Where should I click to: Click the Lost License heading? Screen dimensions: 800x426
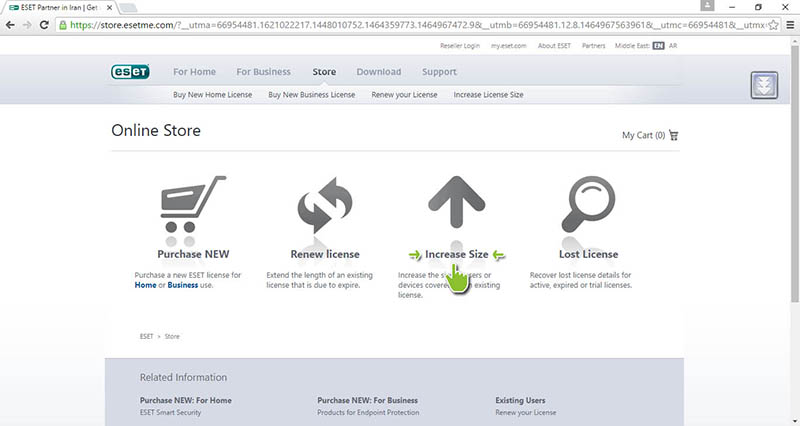tap(588, 254)
